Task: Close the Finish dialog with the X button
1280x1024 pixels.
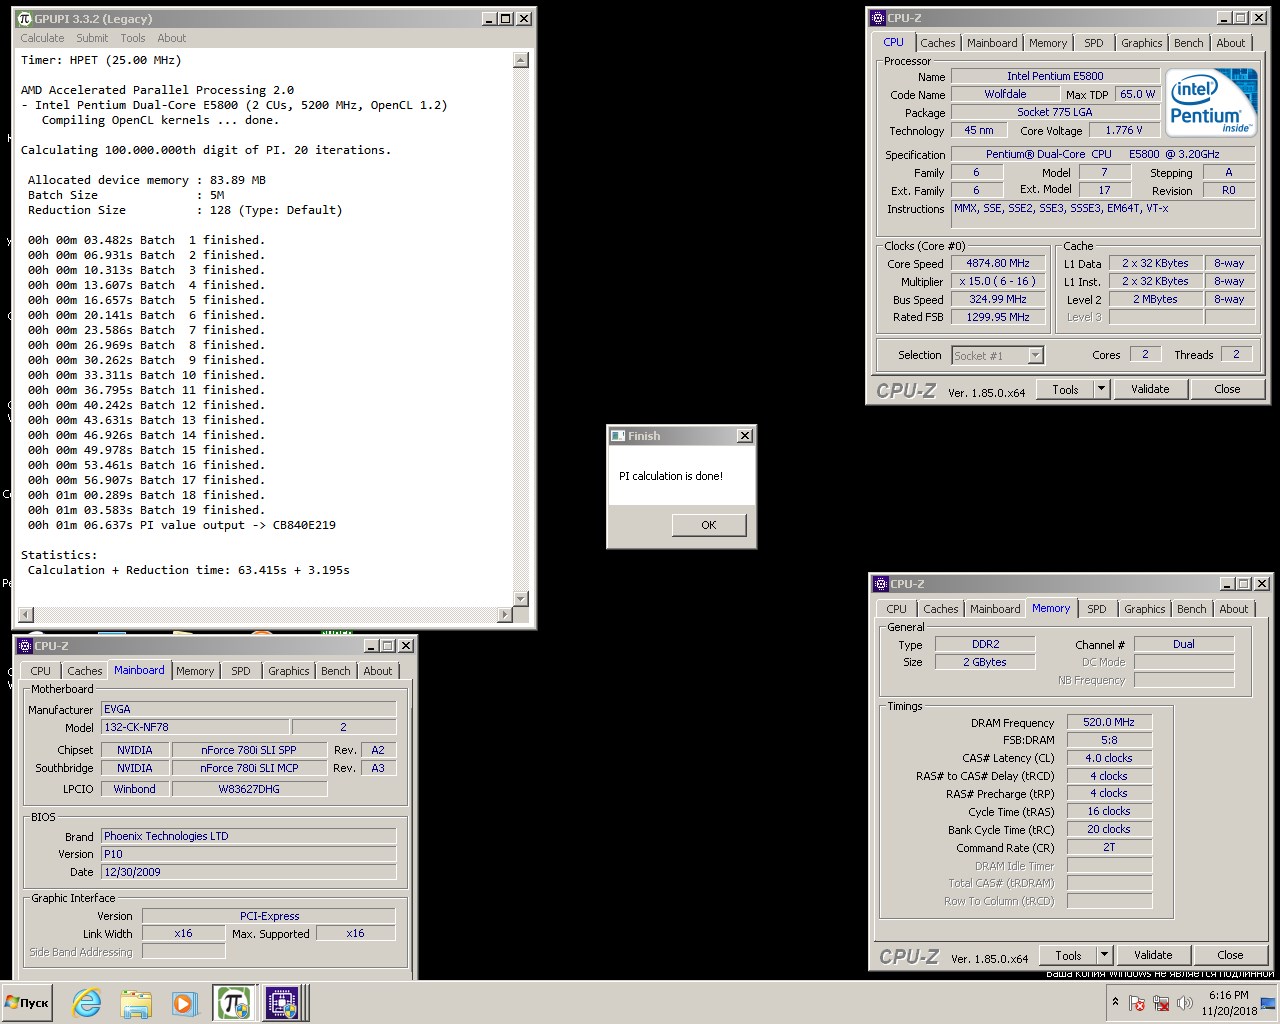Action: pos(744,436)
